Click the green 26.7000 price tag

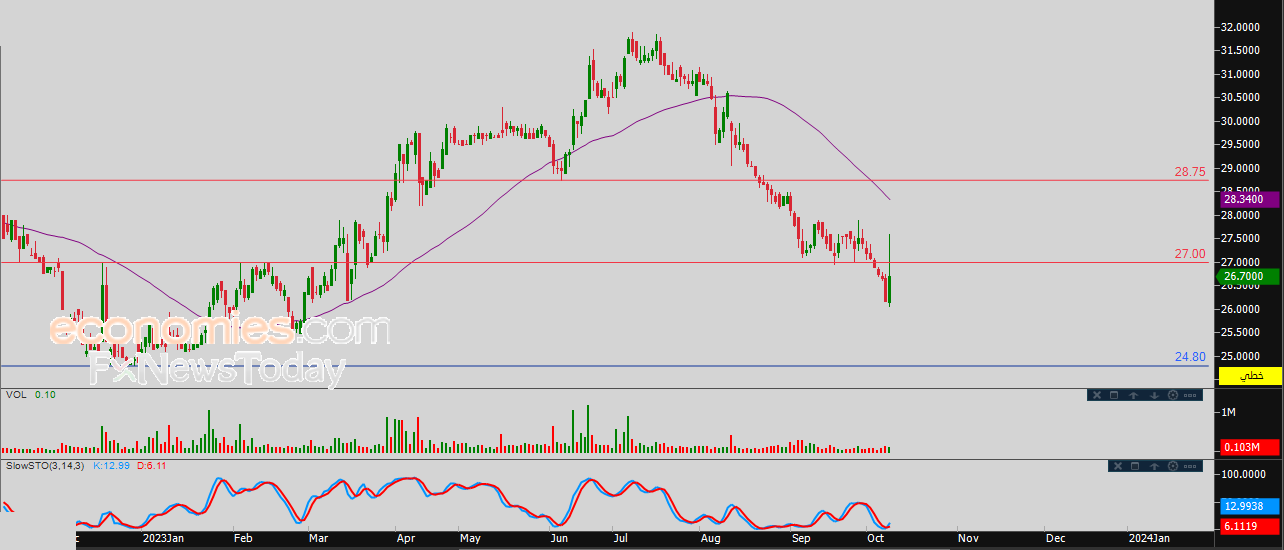tap(1249, 276)
